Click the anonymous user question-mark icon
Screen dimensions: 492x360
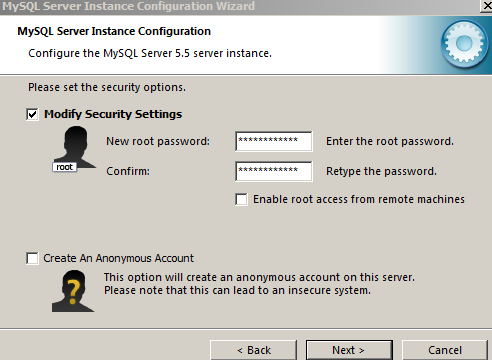[73, 291]
